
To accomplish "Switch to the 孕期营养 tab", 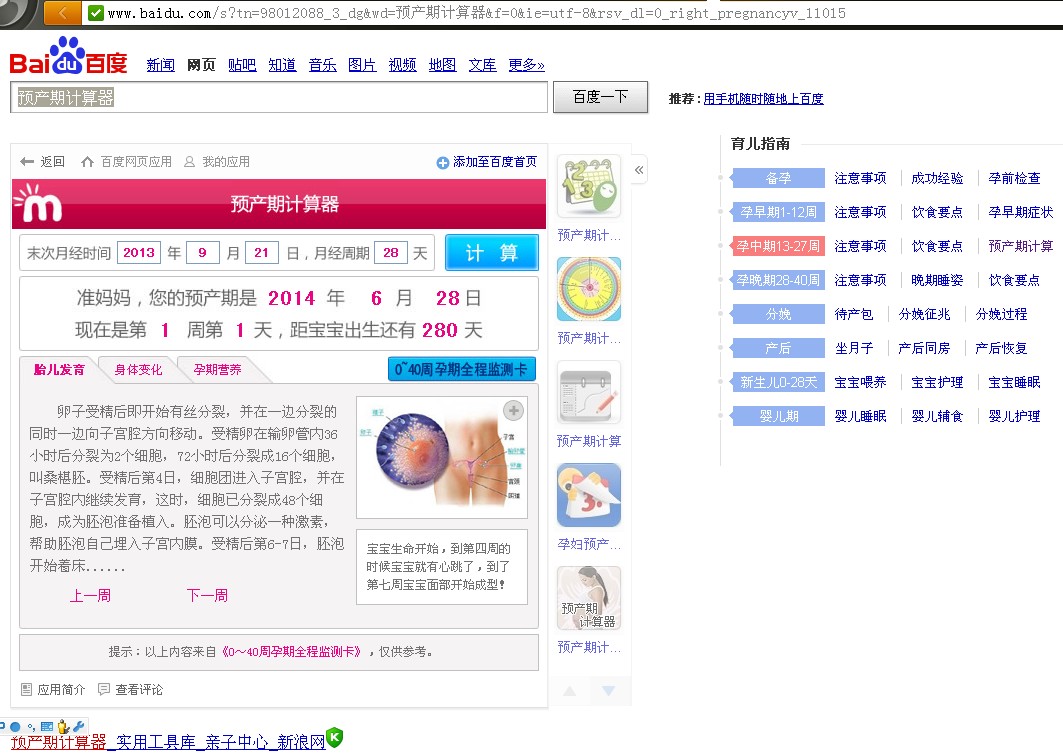I will pyautogui.click(x=218, y=370).
